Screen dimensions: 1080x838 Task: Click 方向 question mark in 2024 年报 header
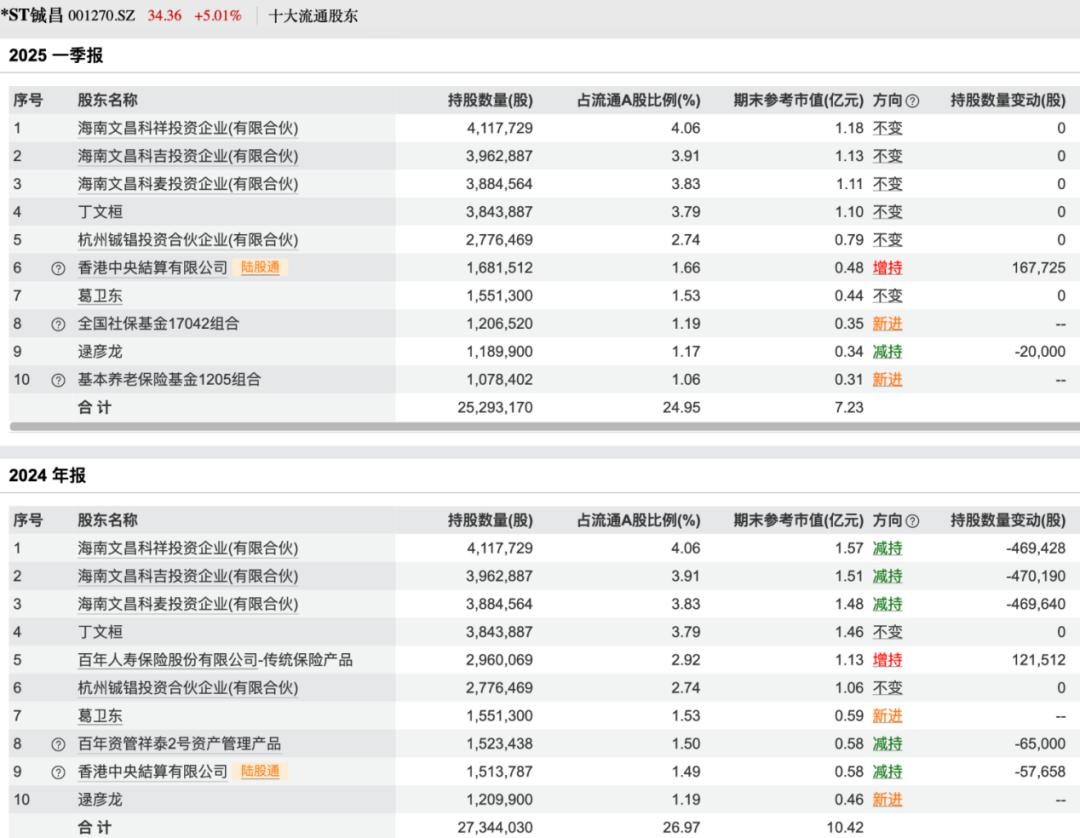point(912,521)
